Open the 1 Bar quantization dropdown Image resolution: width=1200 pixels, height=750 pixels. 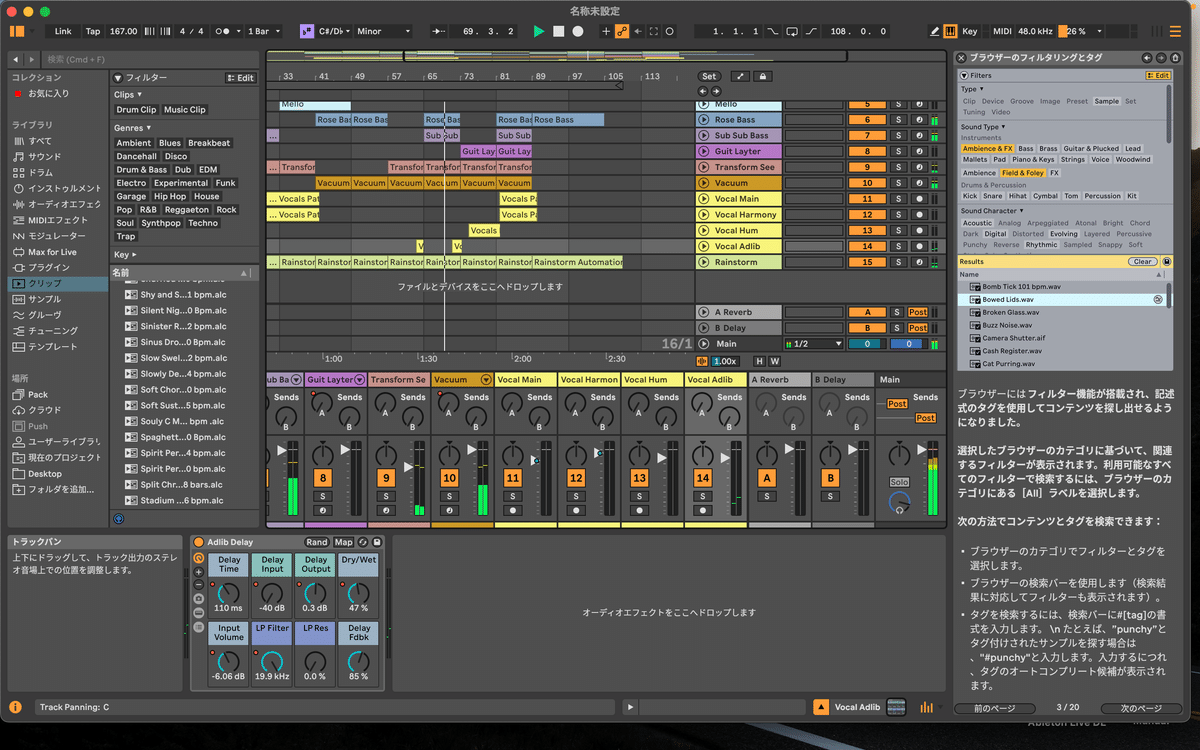(x=262, y=31)
